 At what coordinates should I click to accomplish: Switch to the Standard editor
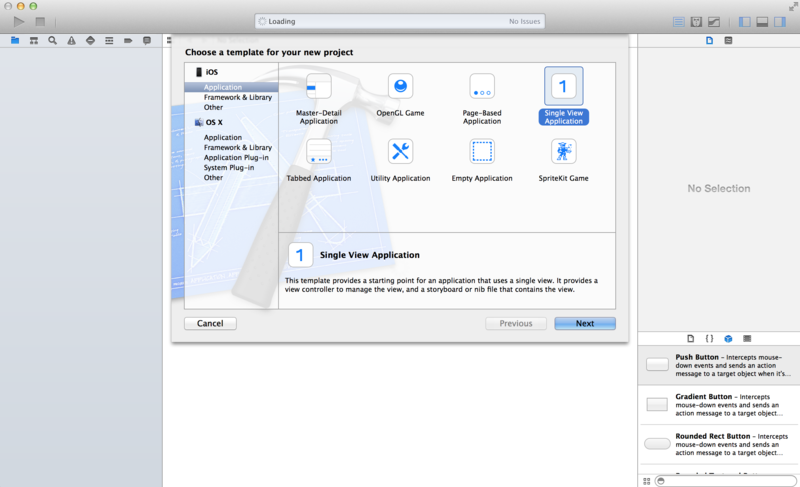click(679, 22)
